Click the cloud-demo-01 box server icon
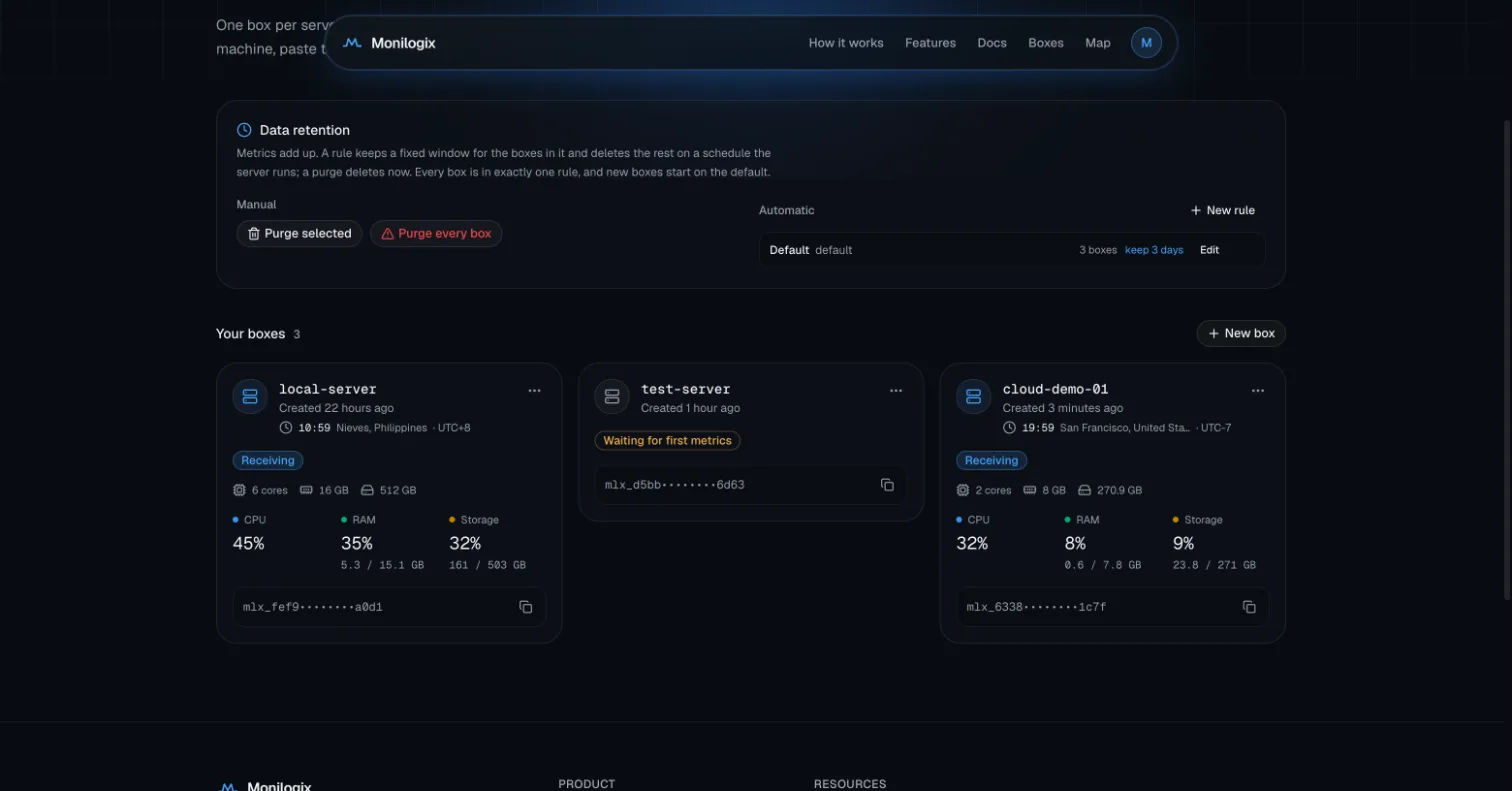Image resolution: width=1512 pixels, height=791 pixels. pyautogui.click(x=973, y=396)
